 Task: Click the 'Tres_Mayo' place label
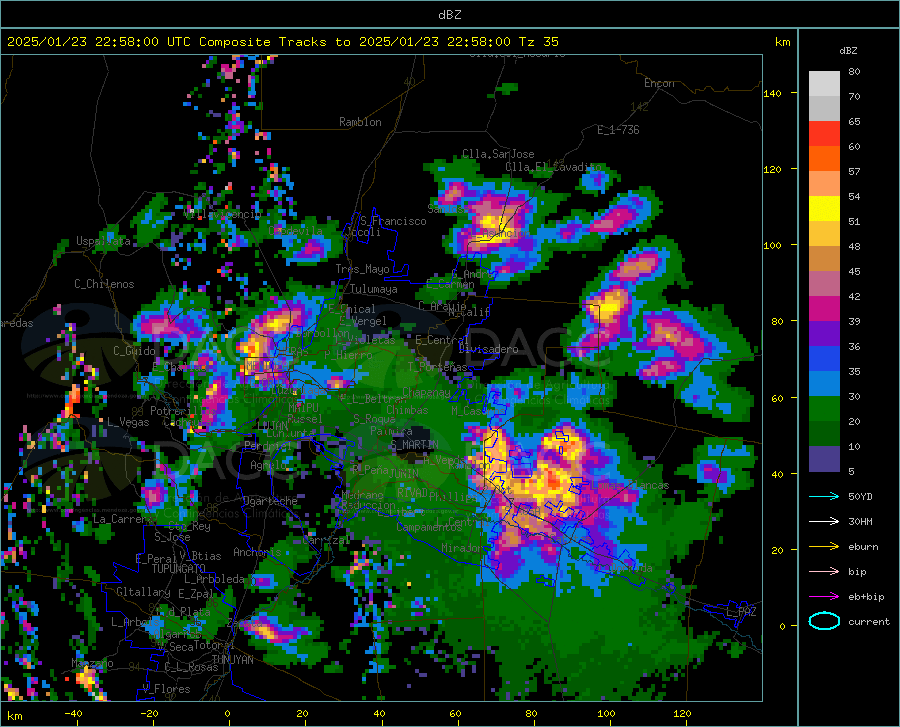(362, 269)
